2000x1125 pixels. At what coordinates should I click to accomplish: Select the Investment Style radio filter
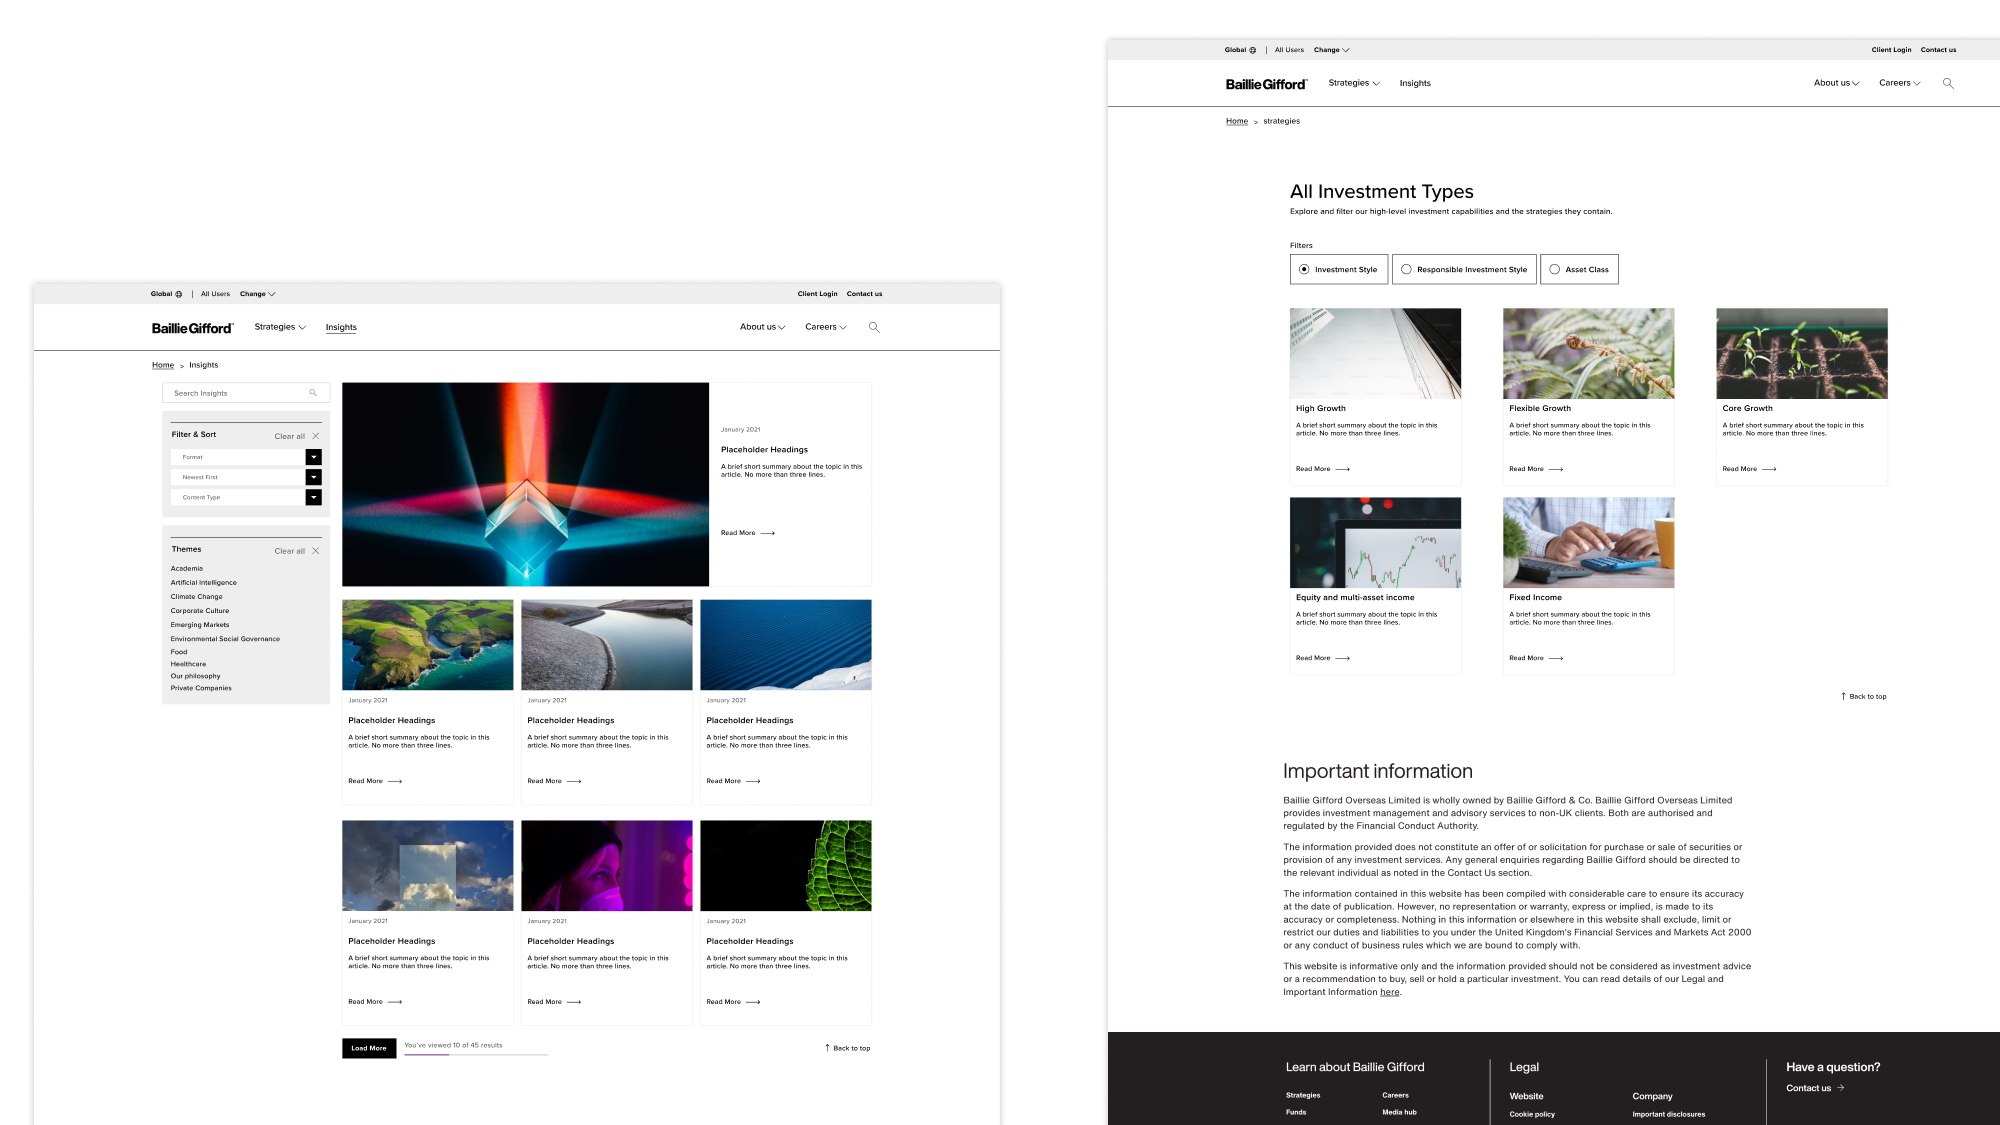coord(1304,269)
